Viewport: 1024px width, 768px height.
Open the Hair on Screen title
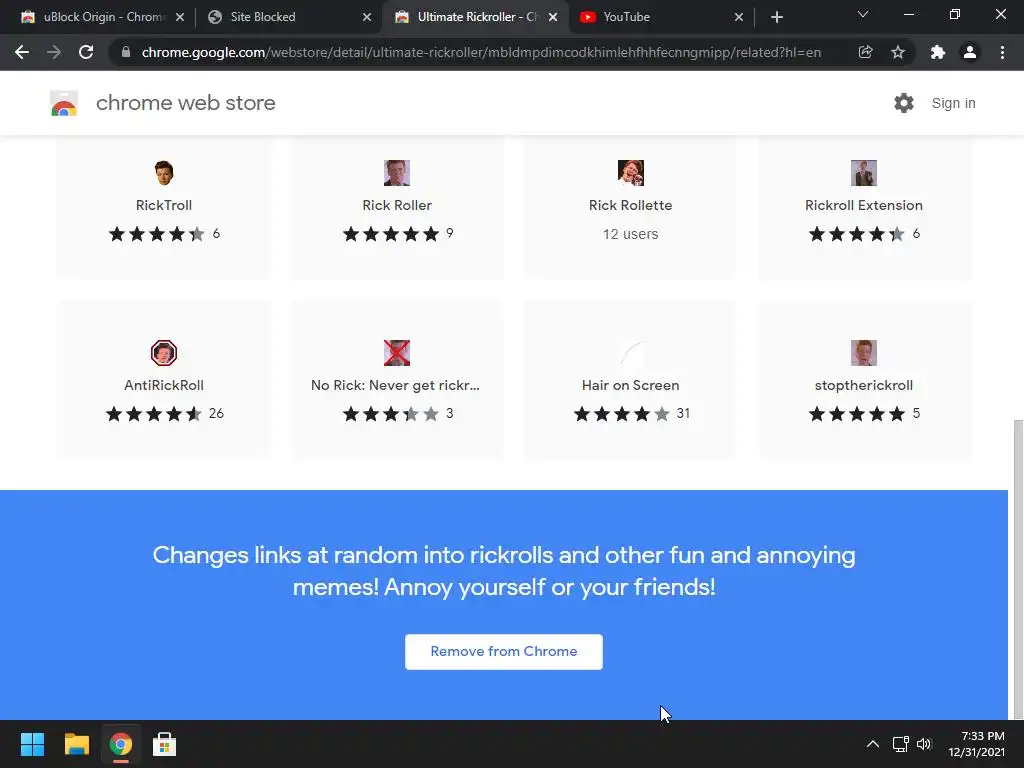pyautogui.click(x=631, y=385)
